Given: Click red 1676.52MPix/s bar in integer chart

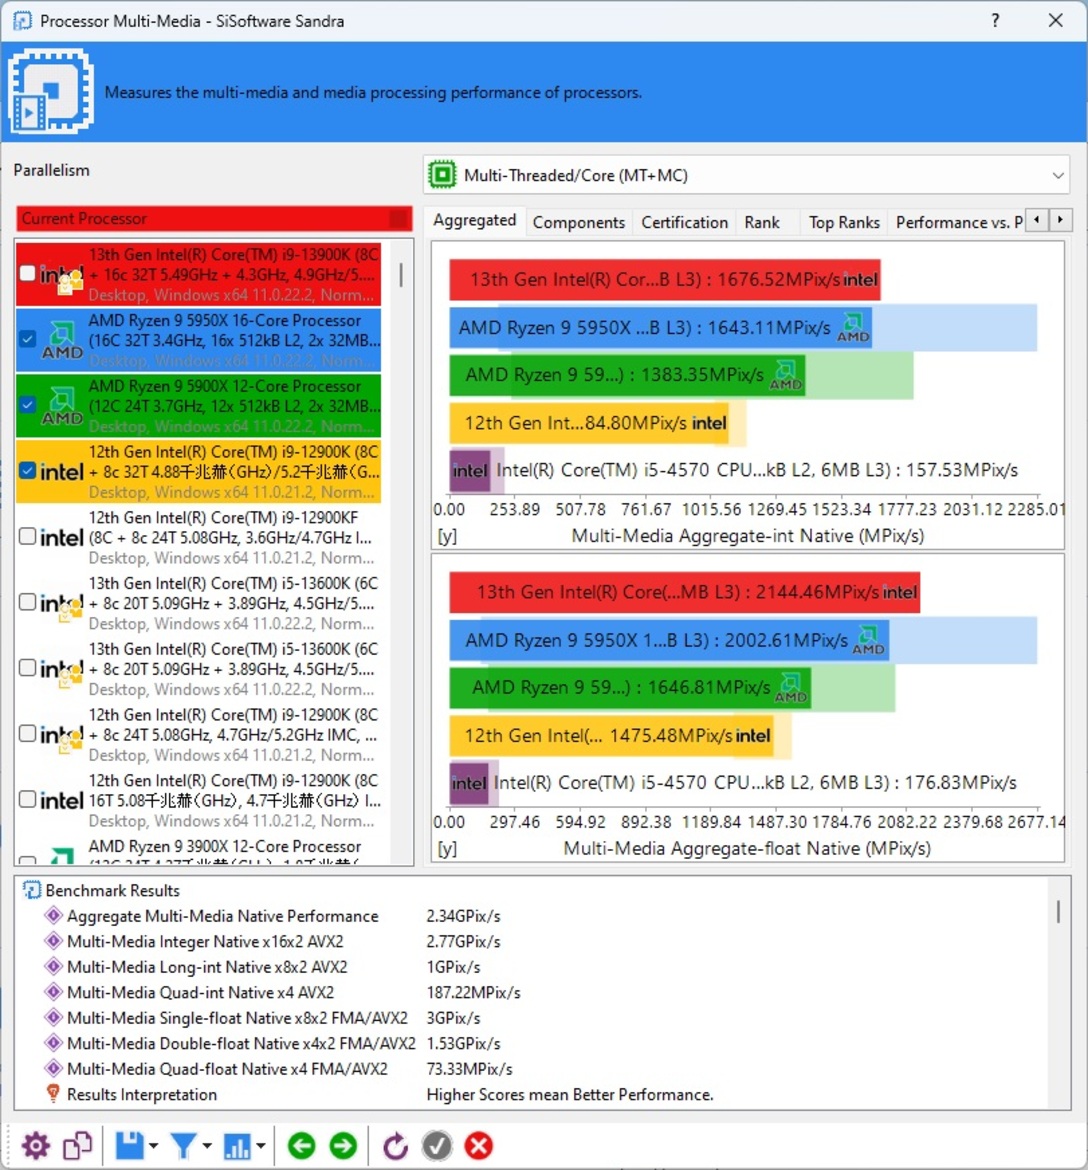Looking at the screenshot, I should coord(665,280).
